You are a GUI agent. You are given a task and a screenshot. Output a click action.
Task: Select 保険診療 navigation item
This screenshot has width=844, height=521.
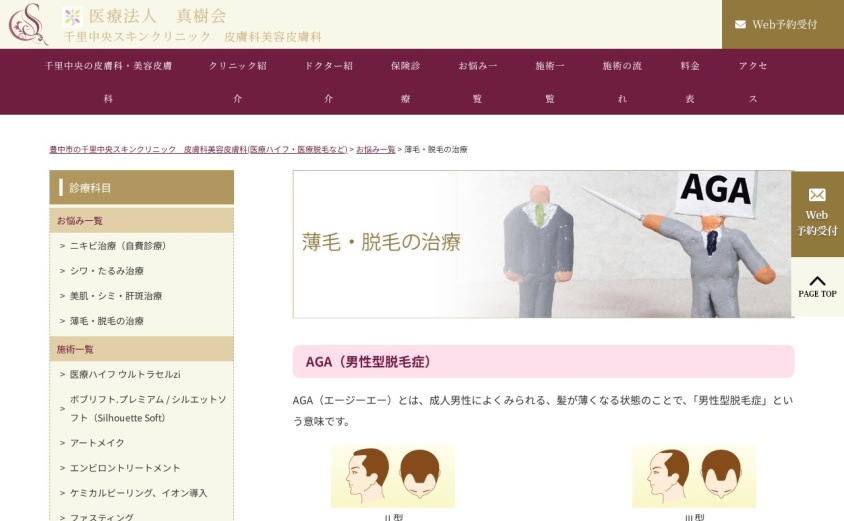coord(405,82)
